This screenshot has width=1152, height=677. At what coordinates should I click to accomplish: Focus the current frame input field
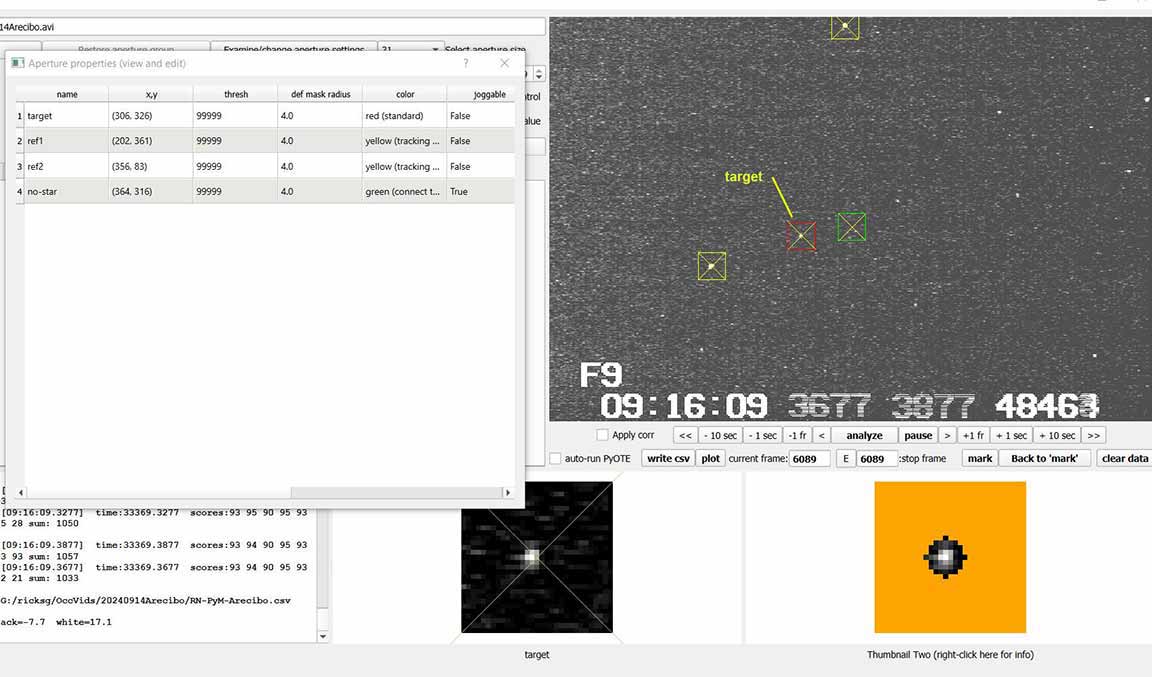(x=810, y=459)
